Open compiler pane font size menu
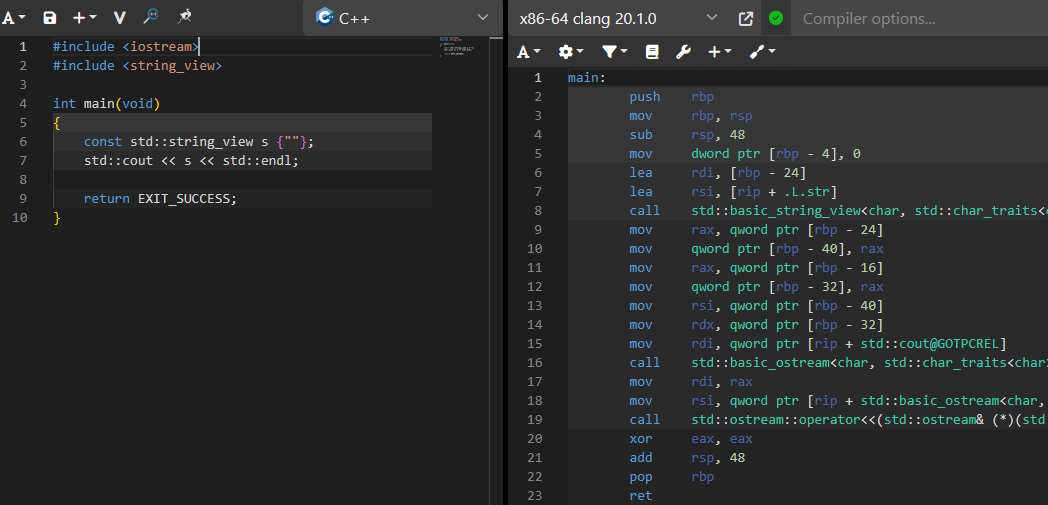This screenshot has width=1048, height=505. coord(529,52)
